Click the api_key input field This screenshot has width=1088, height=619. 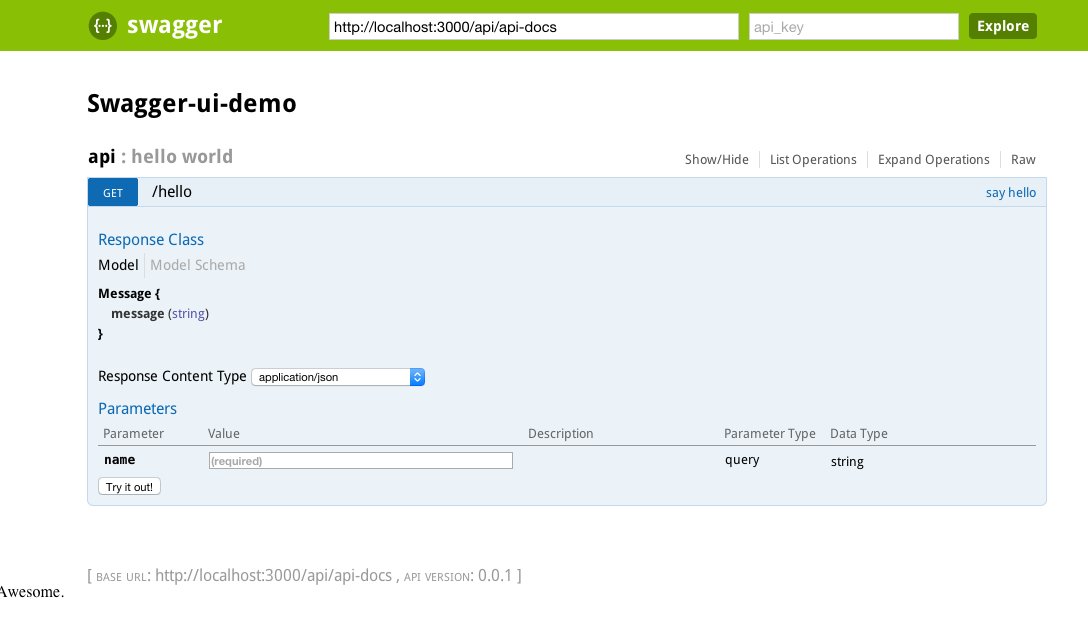click(853, 27)
